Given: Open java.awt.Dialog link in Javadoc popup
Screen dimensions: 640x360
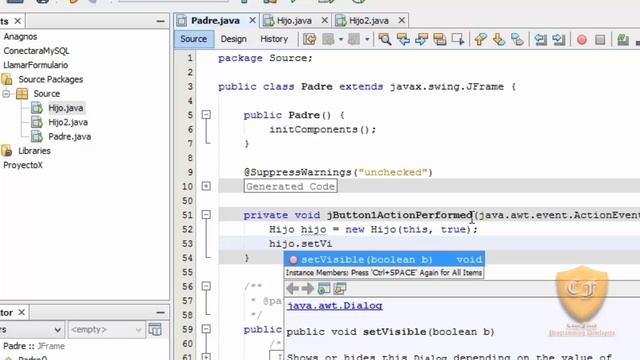Looking at the screenshot, I should [x=334, y=306].
